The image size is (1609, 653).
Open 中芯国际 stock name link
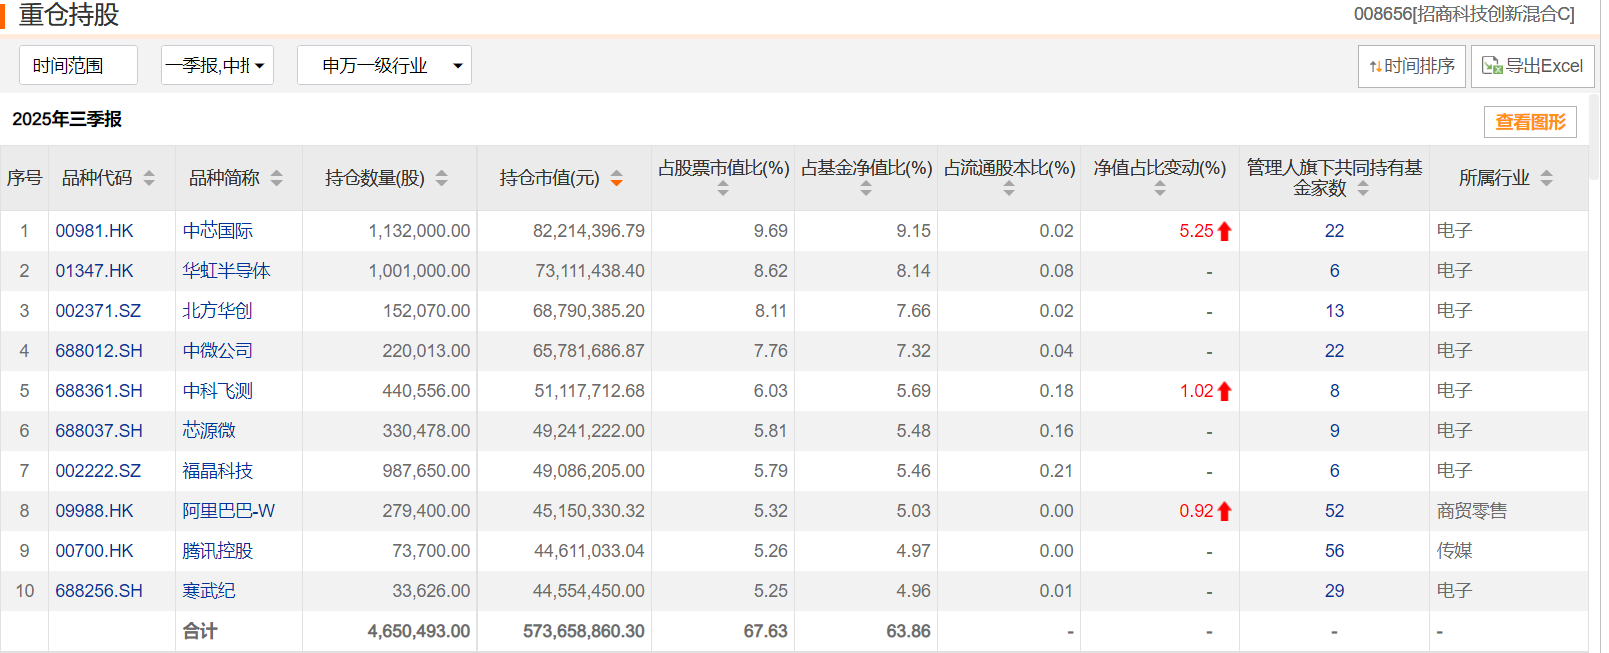point(218,231)
